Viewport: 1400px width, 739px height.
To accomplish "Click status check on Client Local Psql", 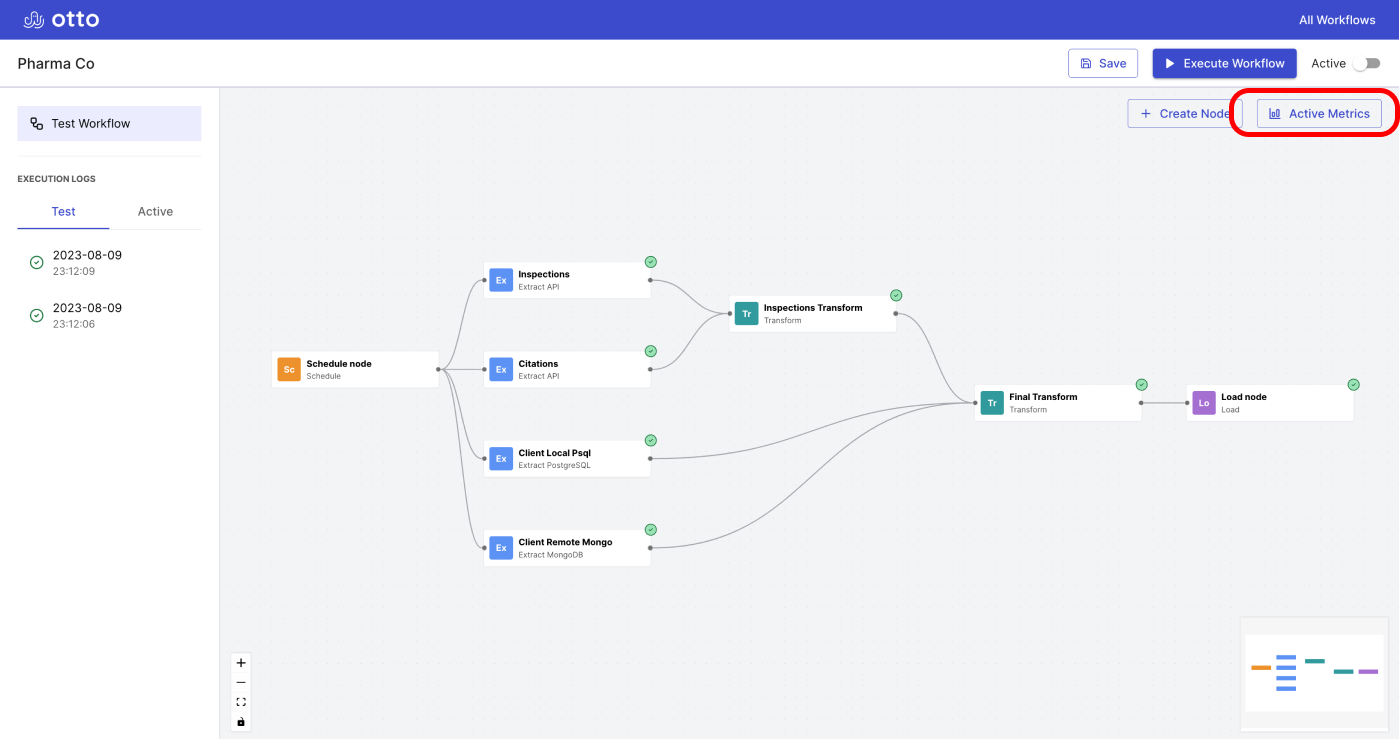I will (651, 440).
